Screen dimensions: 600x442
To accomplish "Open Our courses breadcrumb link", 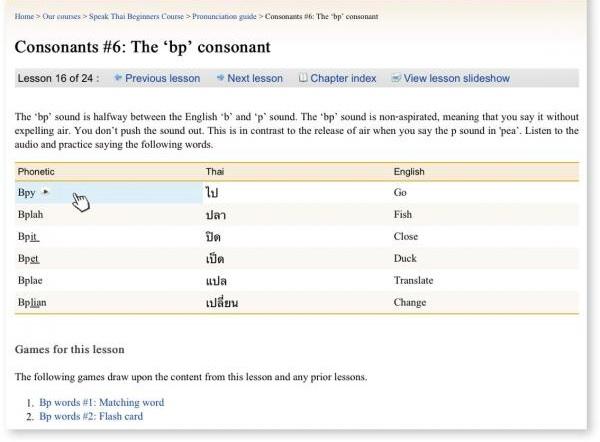I will coord(62,16).
